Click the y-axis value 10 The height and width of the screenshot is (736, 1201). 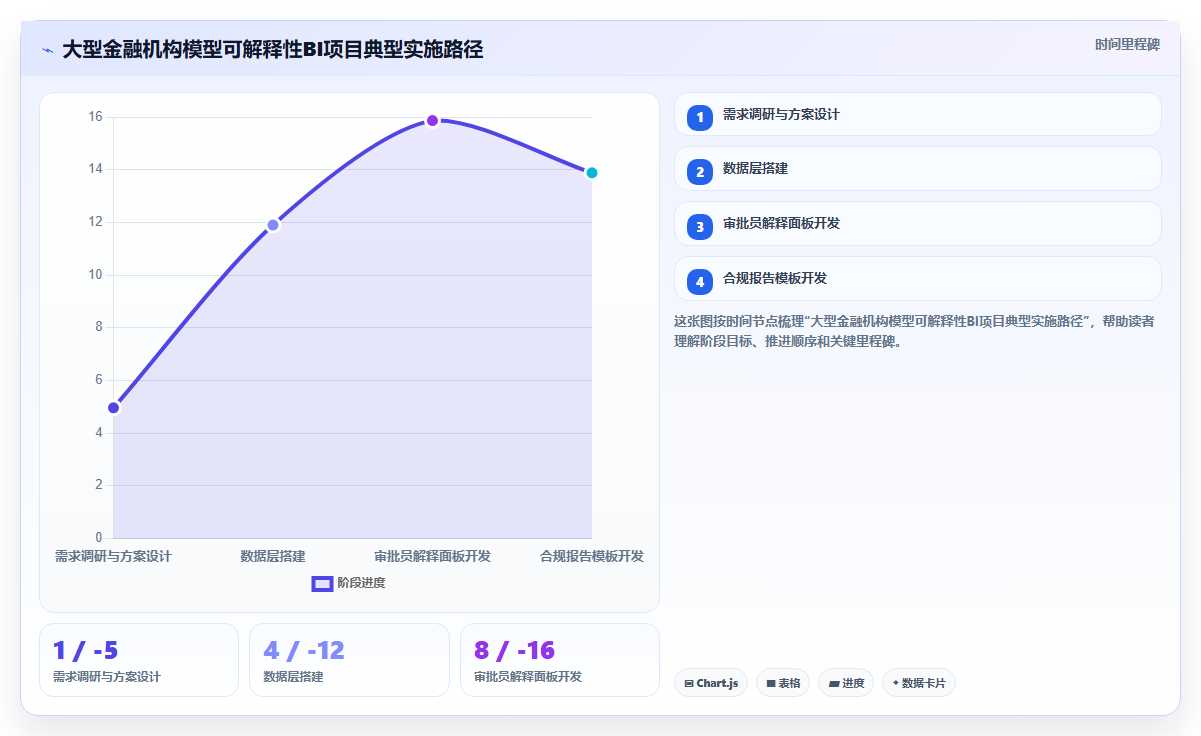point(96,275)
